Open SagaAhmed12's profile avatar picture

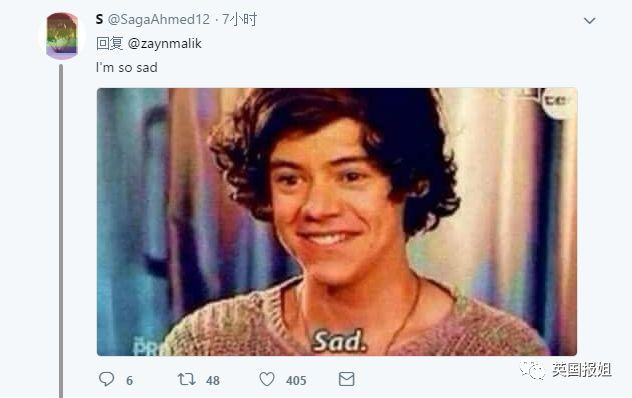pyautogui.click(x=62, y=36)
